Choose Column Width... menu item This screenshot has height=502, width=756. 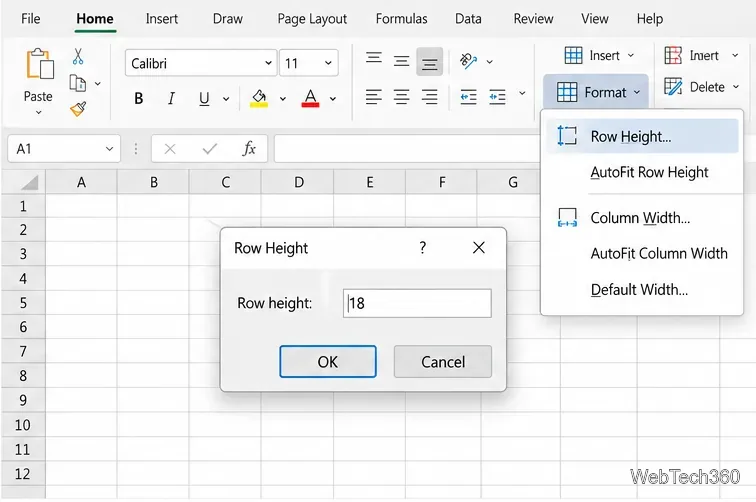(642, 217)
